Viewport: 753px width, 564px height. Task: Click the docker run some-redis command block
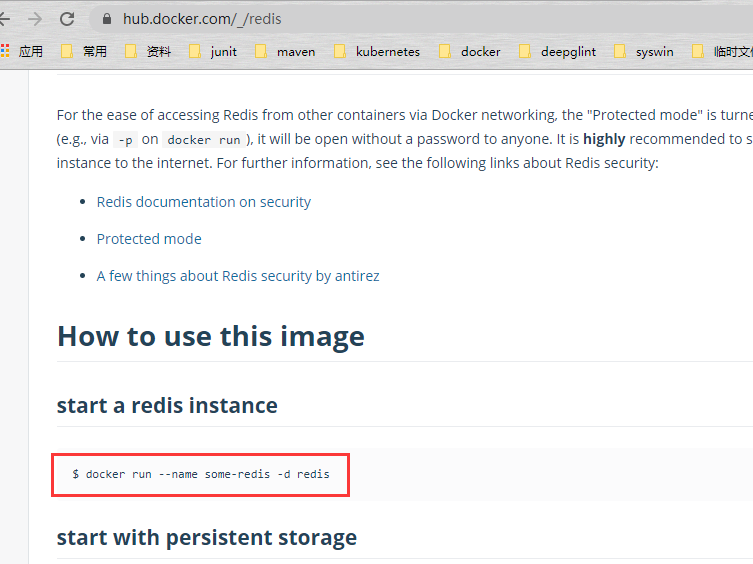tap(201, 473)
